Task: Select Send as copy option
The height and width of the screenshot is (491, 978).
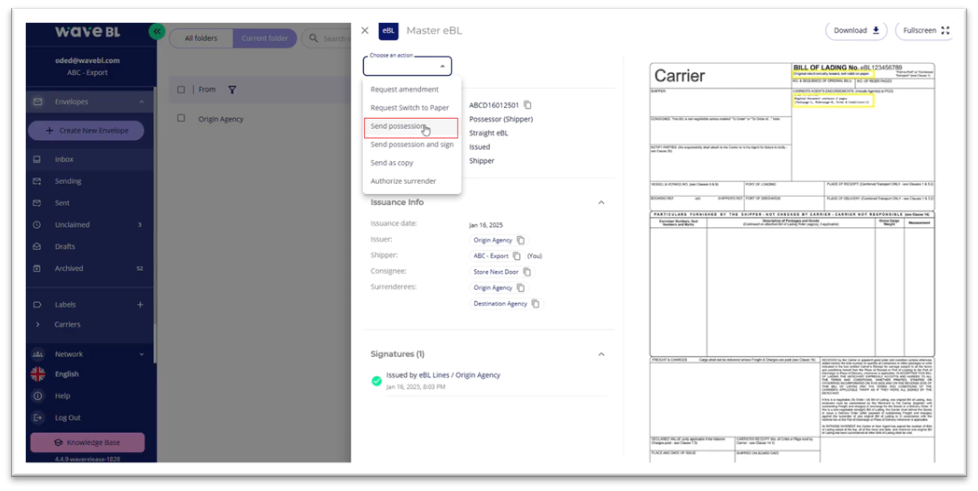Action: (392, 162)
